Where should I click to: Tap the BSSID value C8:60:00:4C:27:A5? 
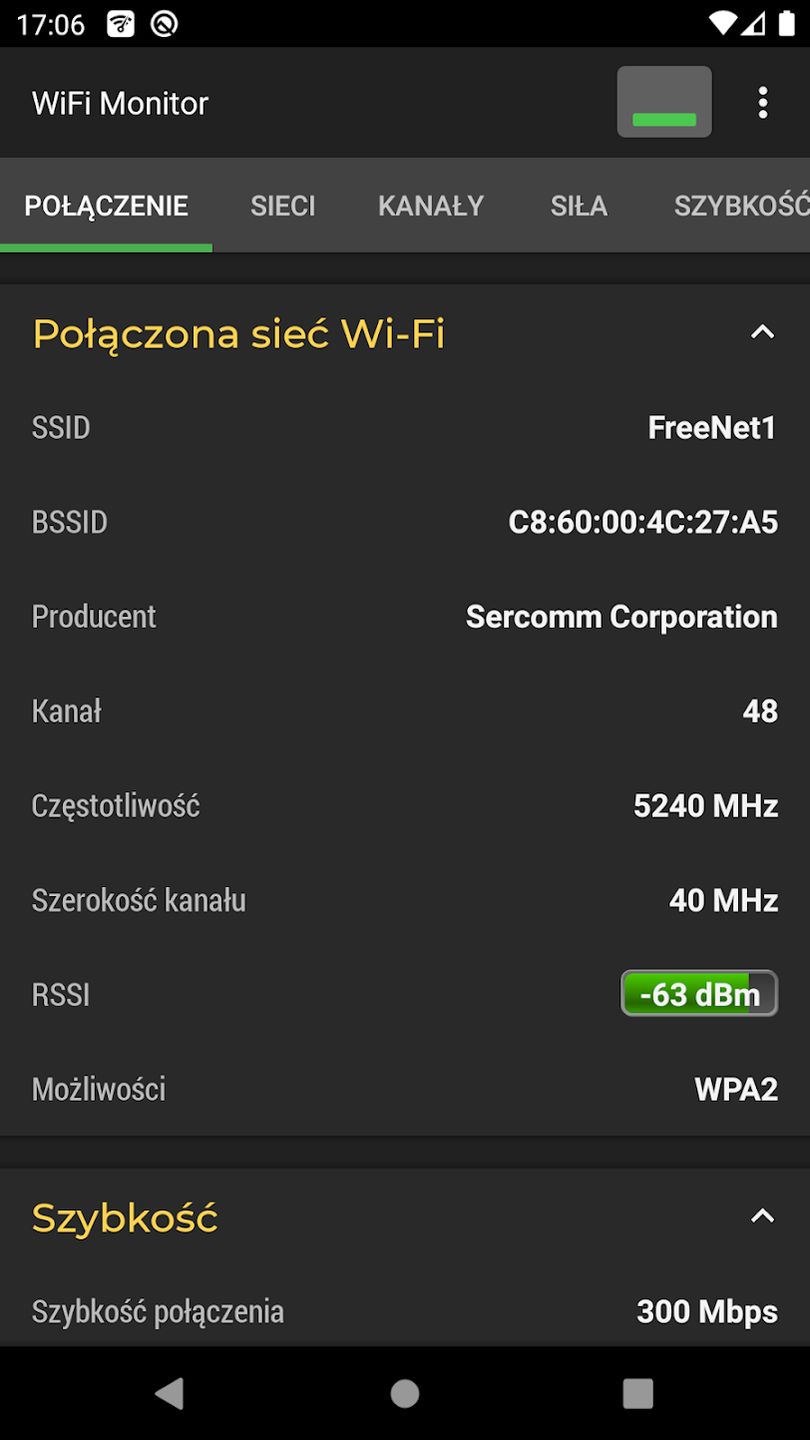[643, 522]
